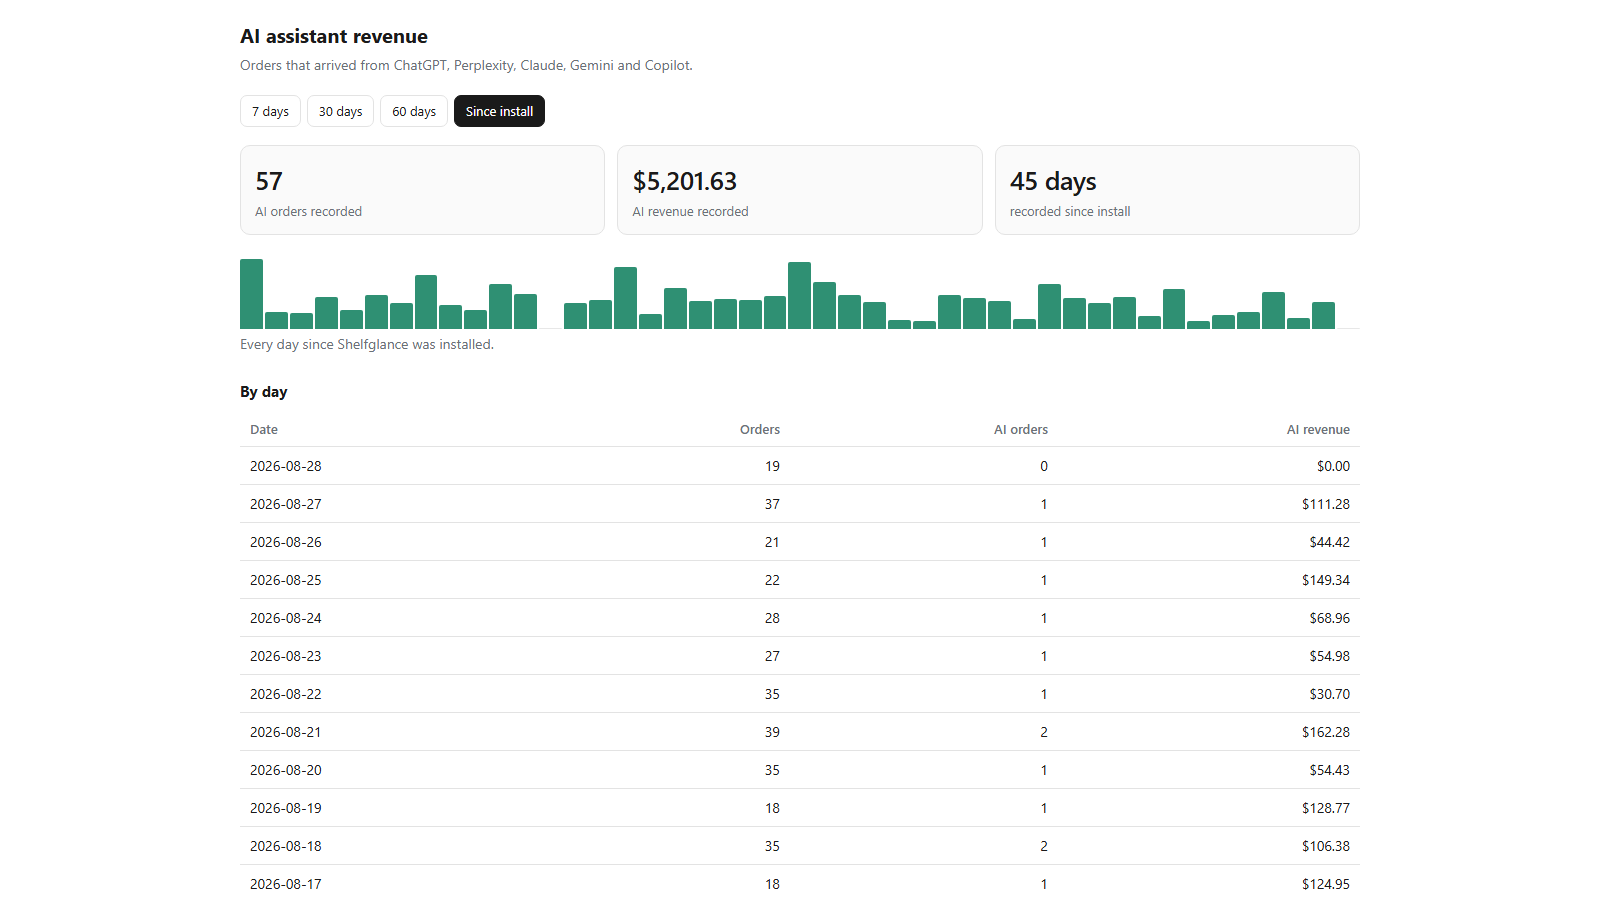Click the By day section heading
The height and width of the screenshot is (900, 1600).
(x=264, y=392)
